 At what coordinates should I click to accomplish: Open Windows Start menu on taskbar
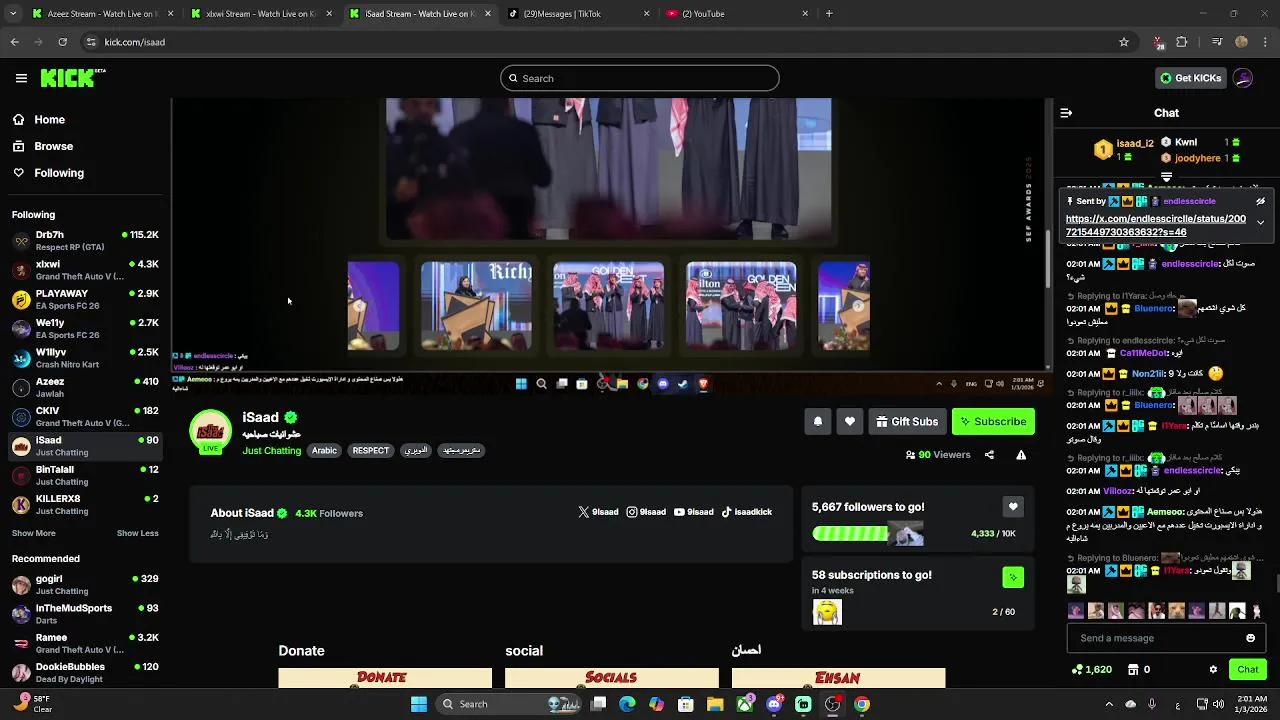pos(419,704)
